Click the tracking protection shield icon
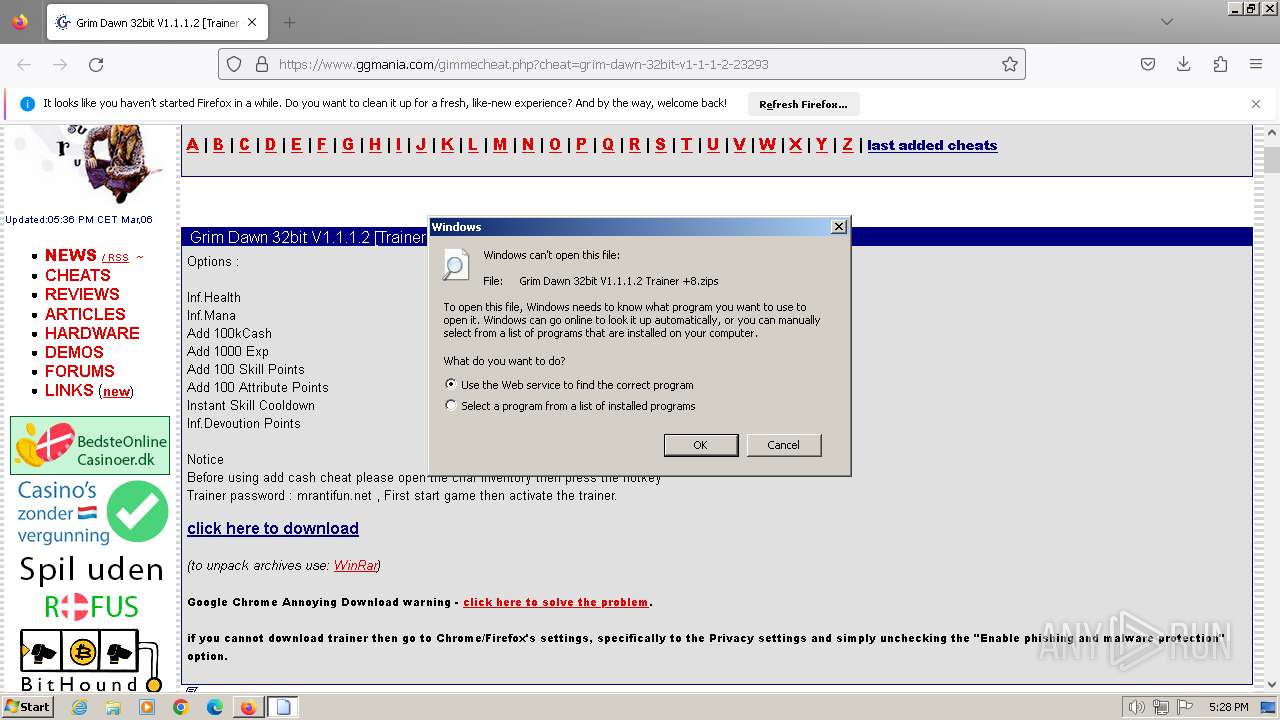This screenshot has width=1280, height=720. 234,64
